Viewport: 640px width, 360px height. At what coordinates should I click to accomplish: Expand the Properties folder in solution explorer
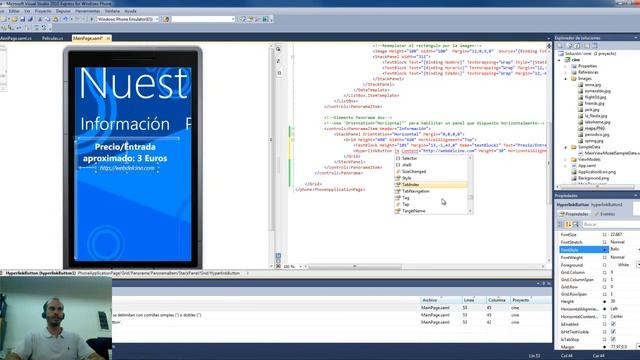tap(566, 66)
